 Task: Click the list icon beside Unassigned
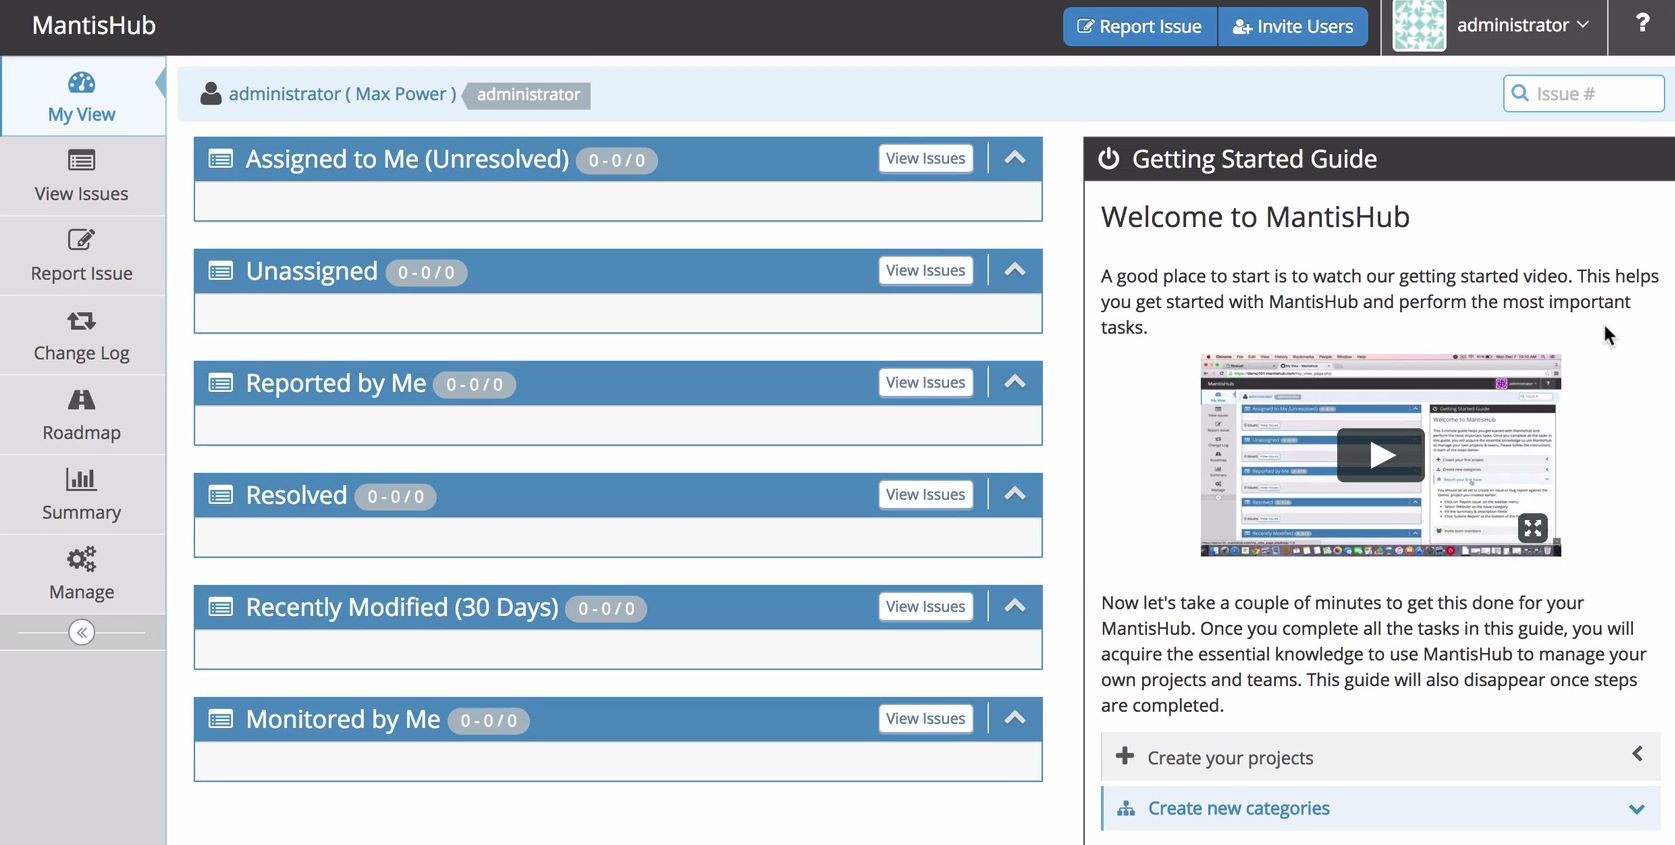click(x=221, y=271)
